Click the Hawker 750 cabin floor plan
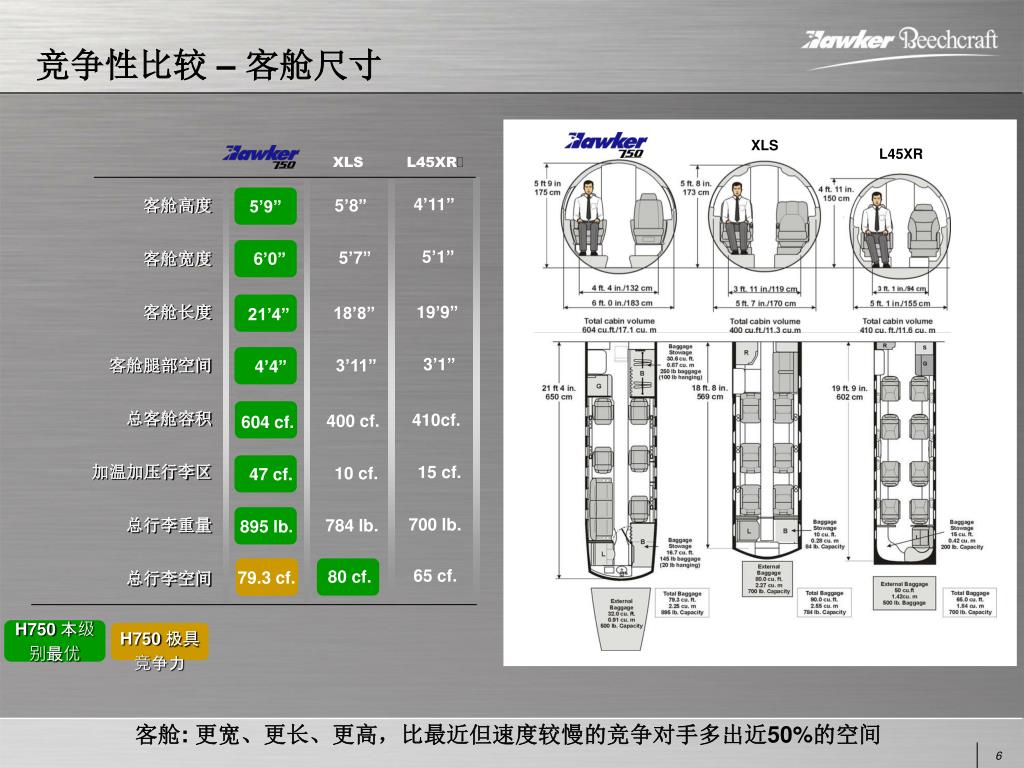Image resolution: width=1024 pixels, height=768 pixels. click(x=620, y=460)
